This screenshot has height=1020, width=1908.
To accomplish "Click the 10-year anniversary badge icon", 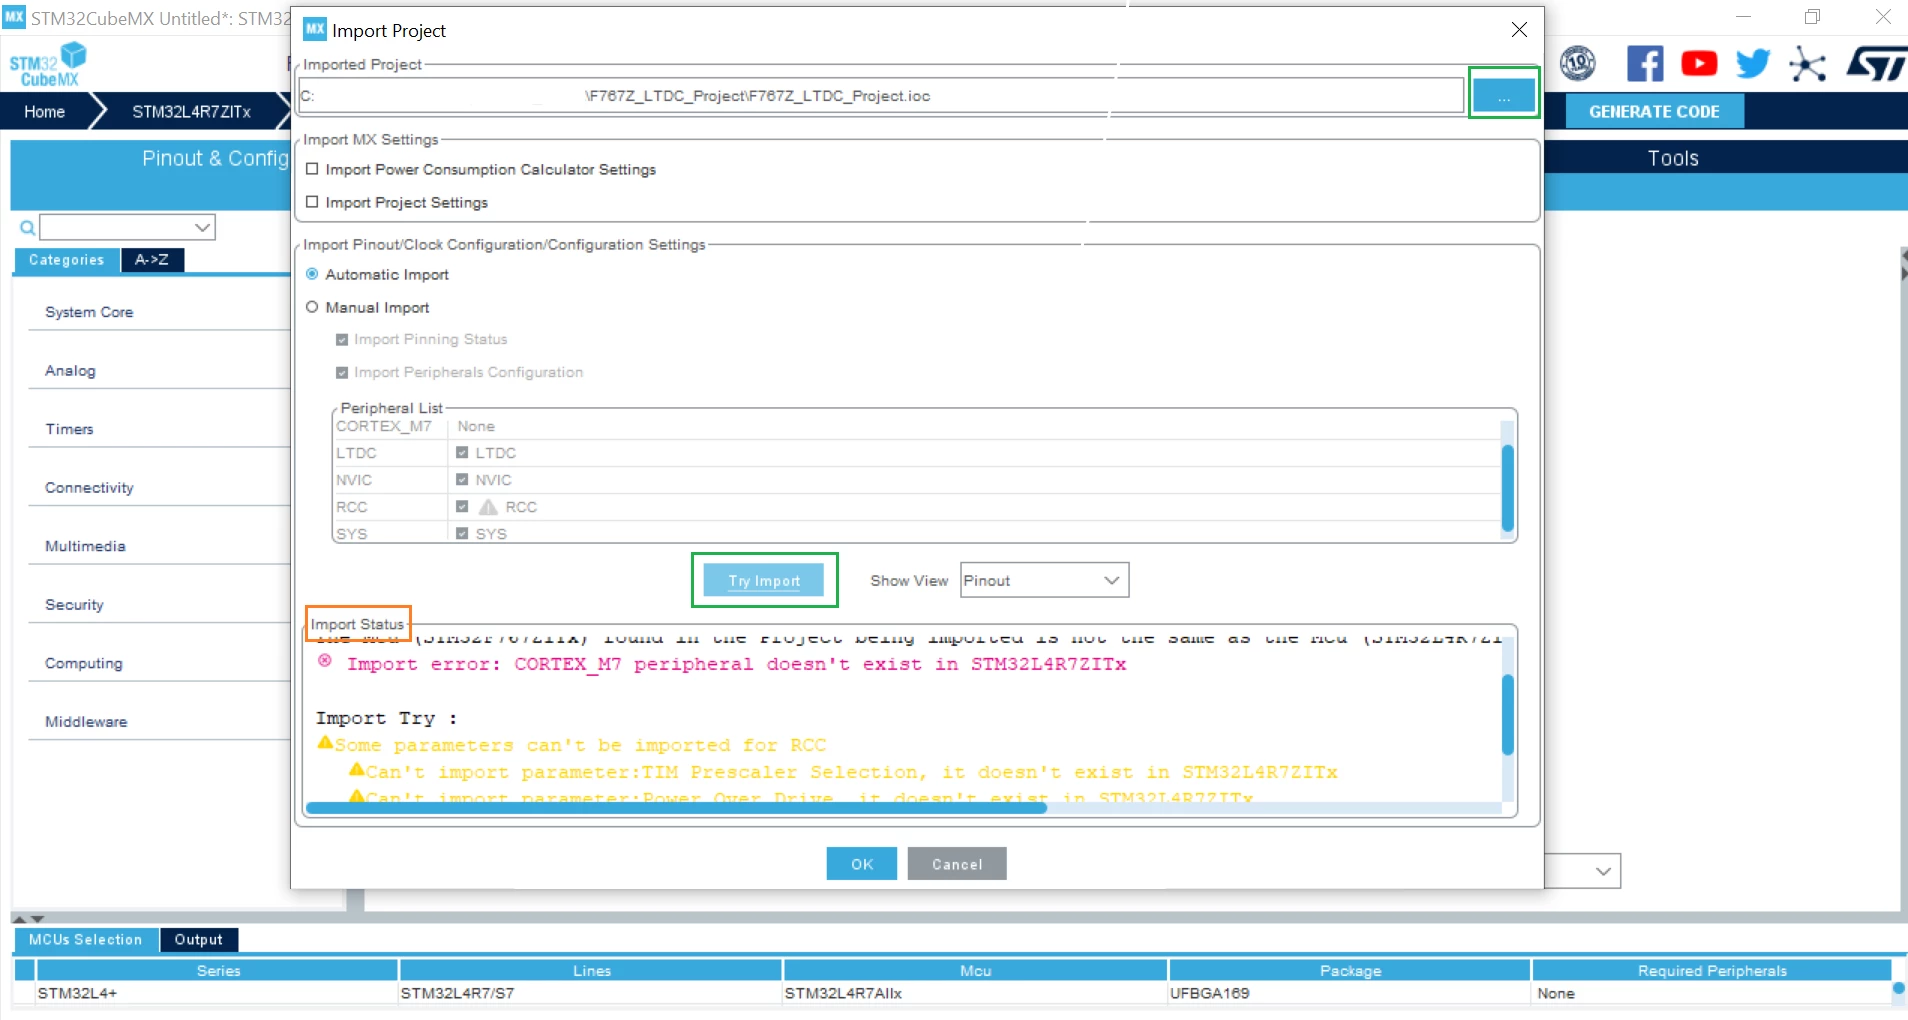I will pos(1578,64).
